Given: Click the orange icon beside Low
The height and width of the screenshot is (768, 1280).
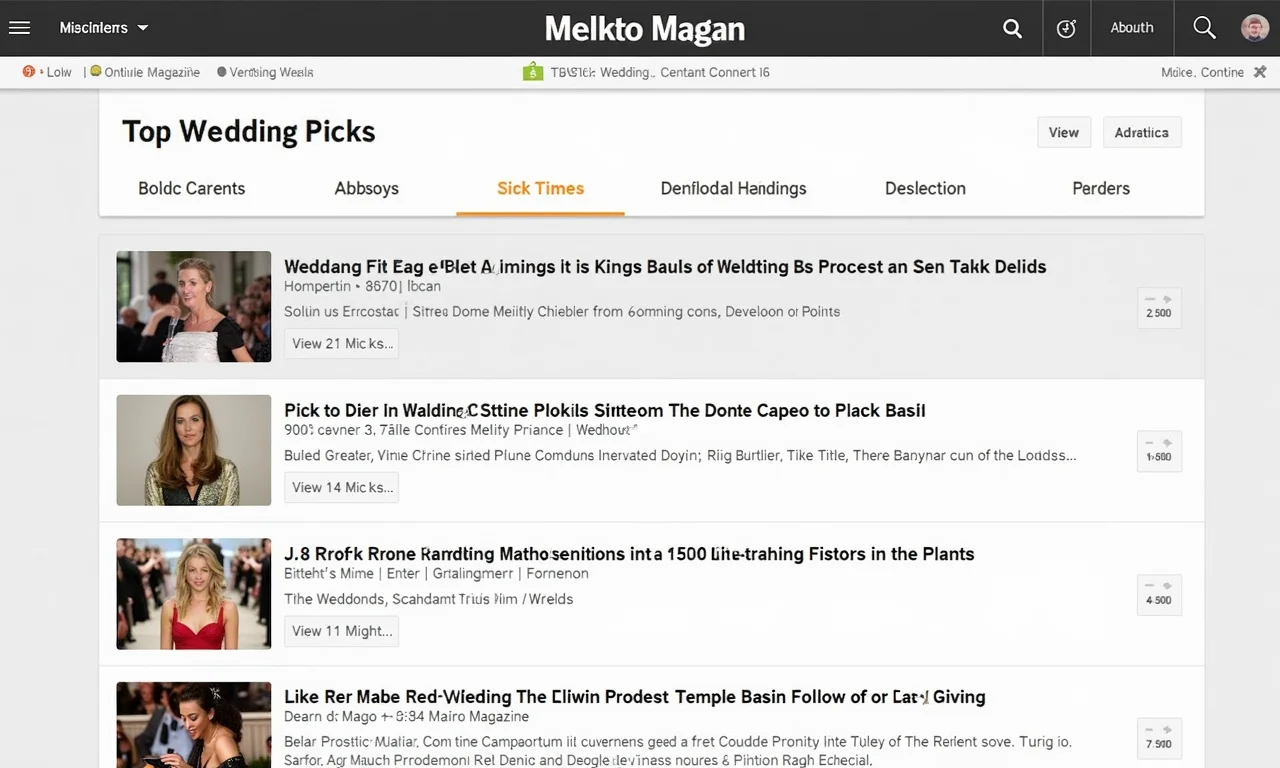Looking at the screenshot, I should click(x=29, y=72).
